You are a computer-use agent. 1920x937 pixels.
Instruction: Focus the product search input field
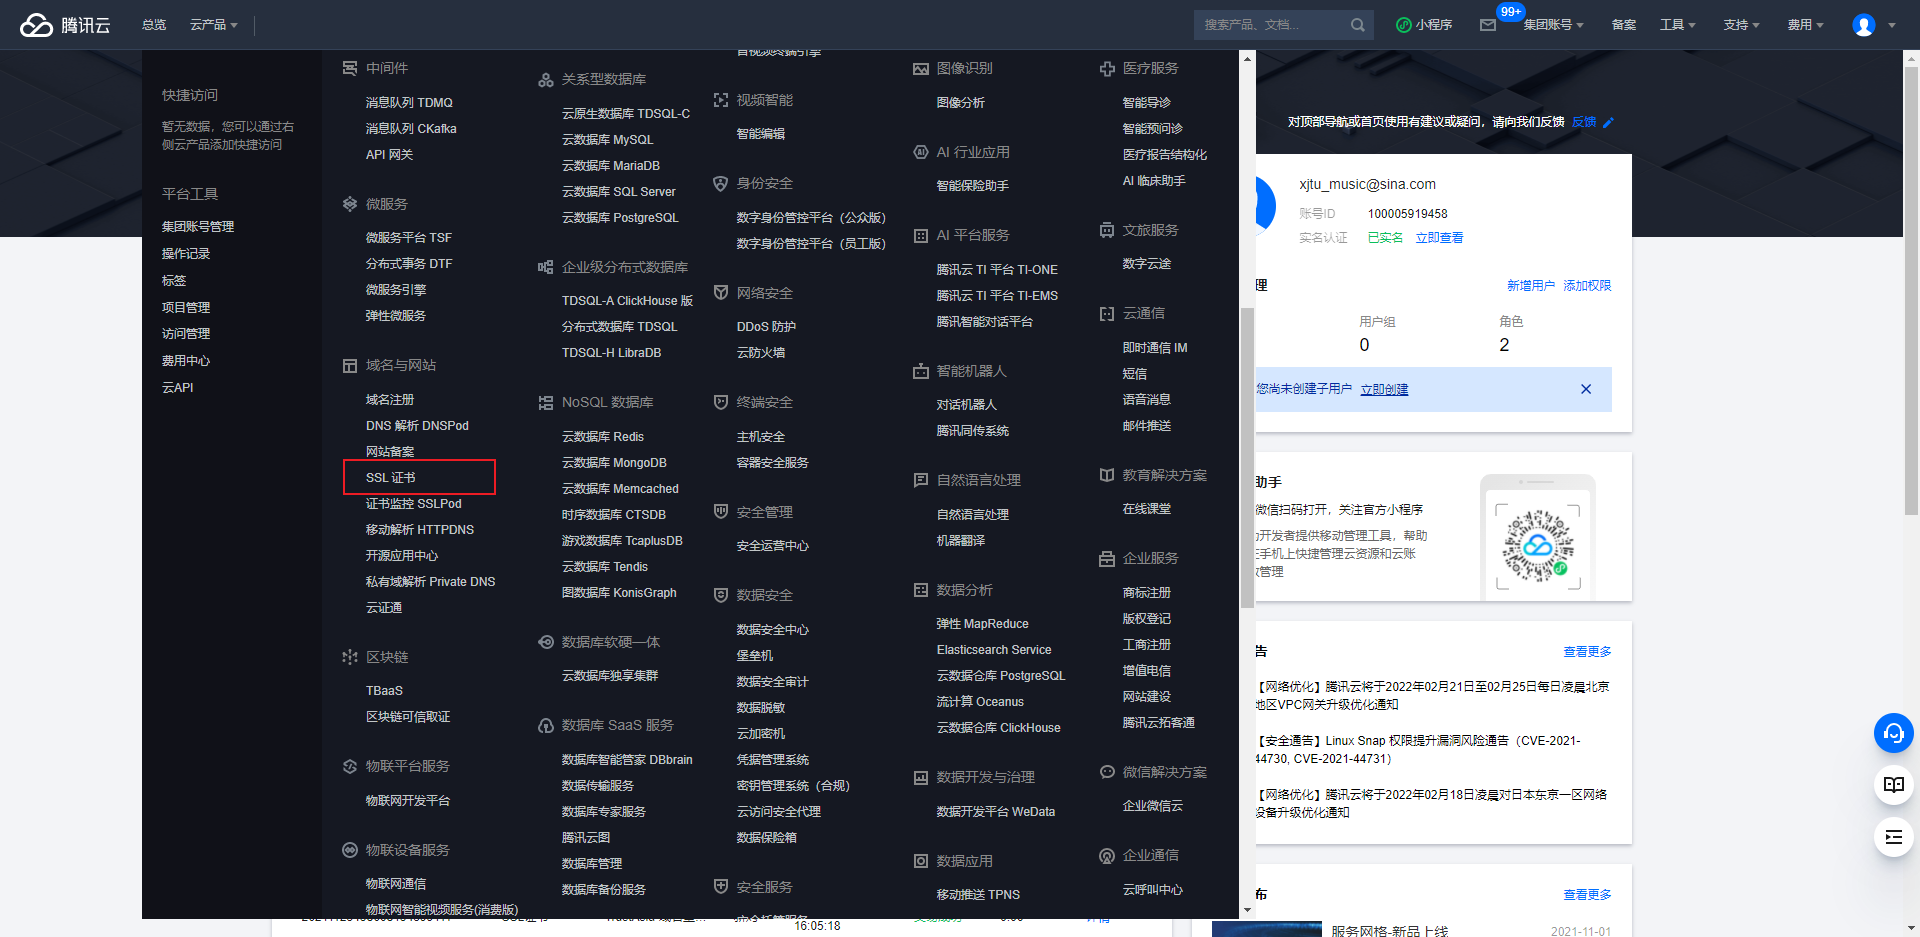click(1272, 25)
